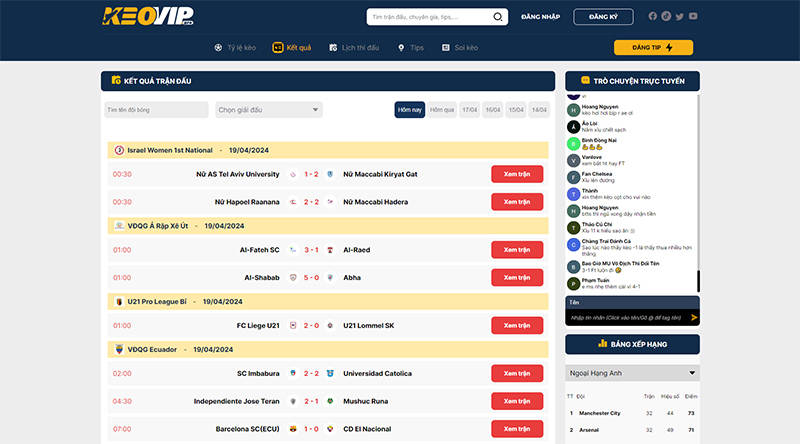
Task: Open Soi kèo menu item
Action: tap(460, 47)
